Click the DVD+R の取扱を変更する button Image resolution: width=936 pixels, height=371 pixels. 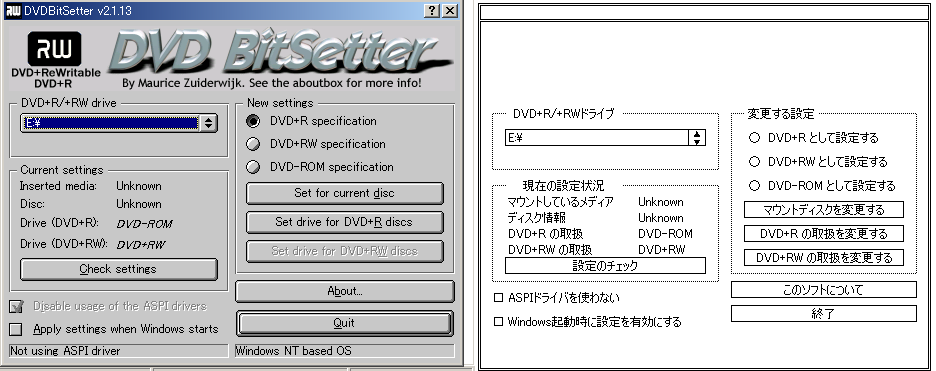[x=824, y=234]
